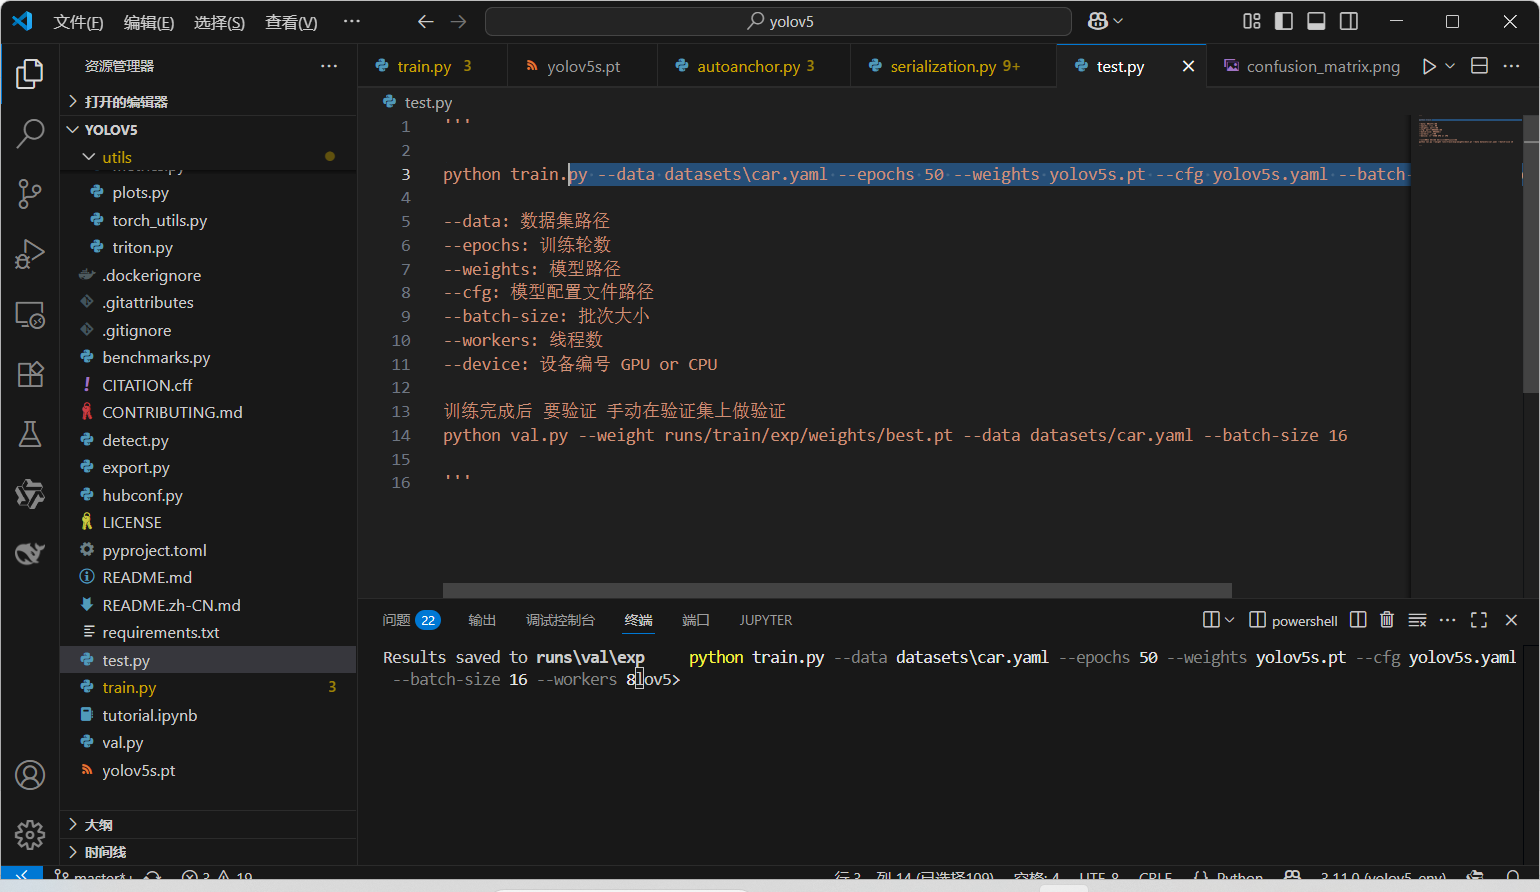Screen dimensions: 1540x892
Task: Kill terminal with trash icon
Action: [1387, 620]
